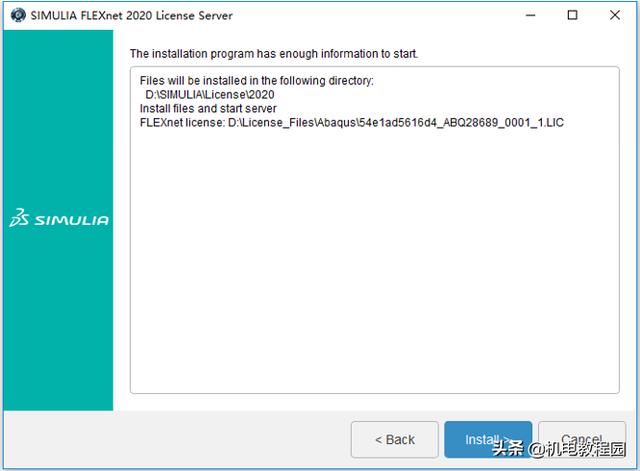
Task: Click the window title 'SIMULIA FLEXnet 2020 License Server'
Action: click(x=131, y=16)
